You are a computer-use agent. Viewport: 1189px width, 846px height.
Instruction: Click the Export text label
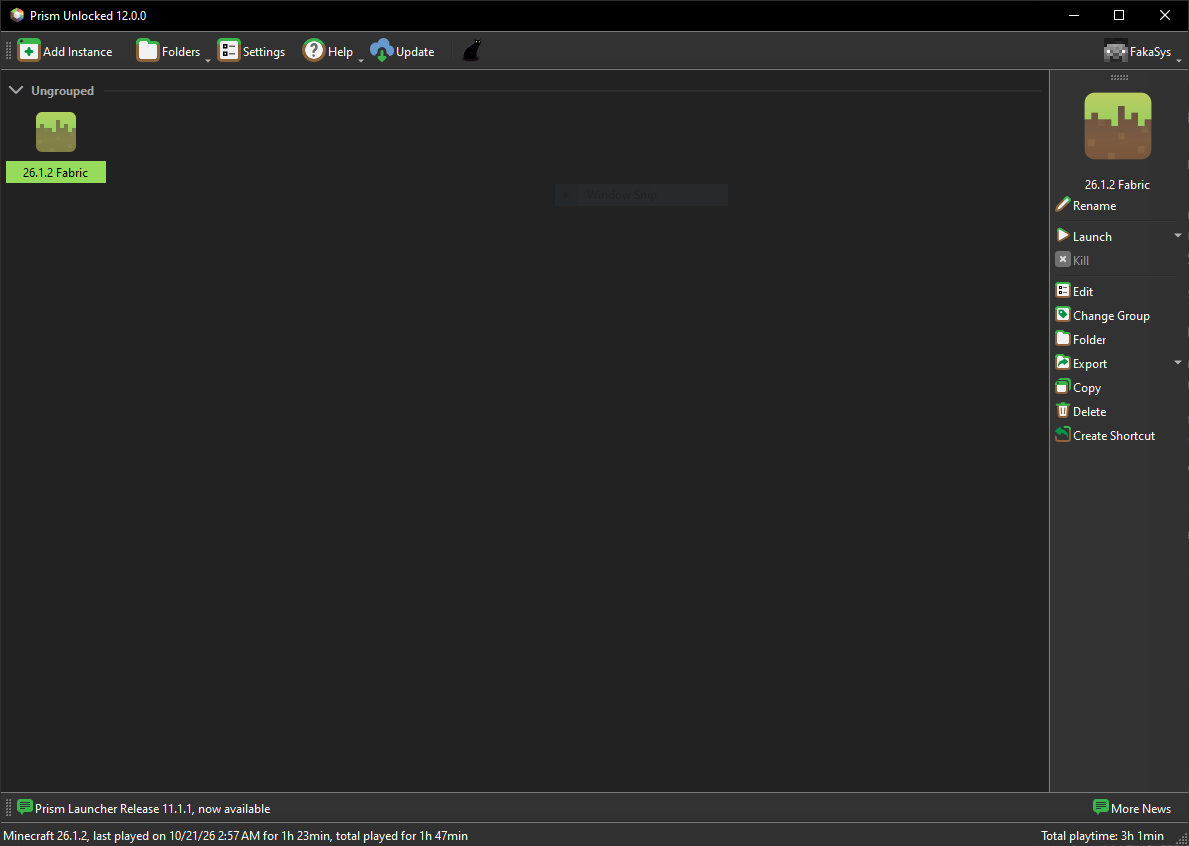[1090, 364]
